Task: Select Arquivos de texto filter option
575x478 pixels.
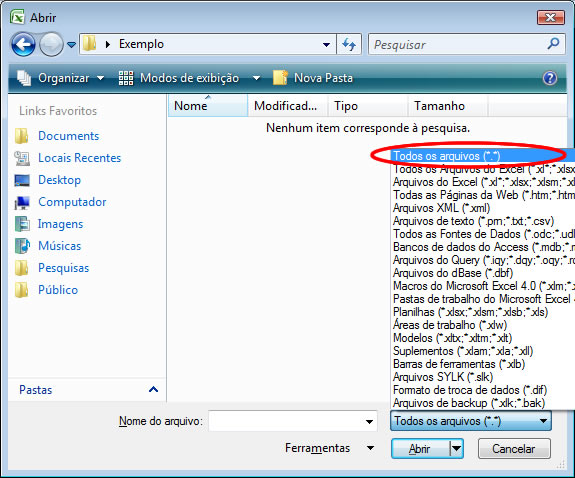Action: pos(483,221)
